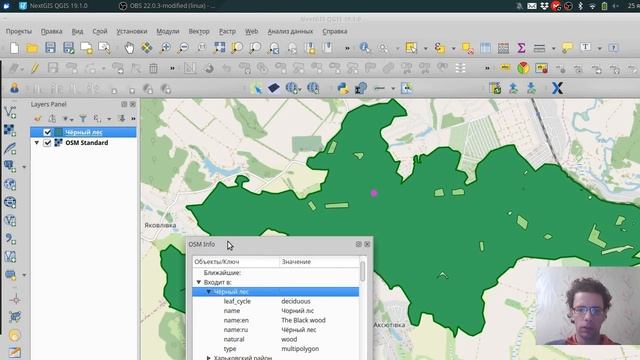Save the project with the floppy disk icon
The height and width of the screenshot is (360, 640).
pyautogui.click(x=50, y=48)
